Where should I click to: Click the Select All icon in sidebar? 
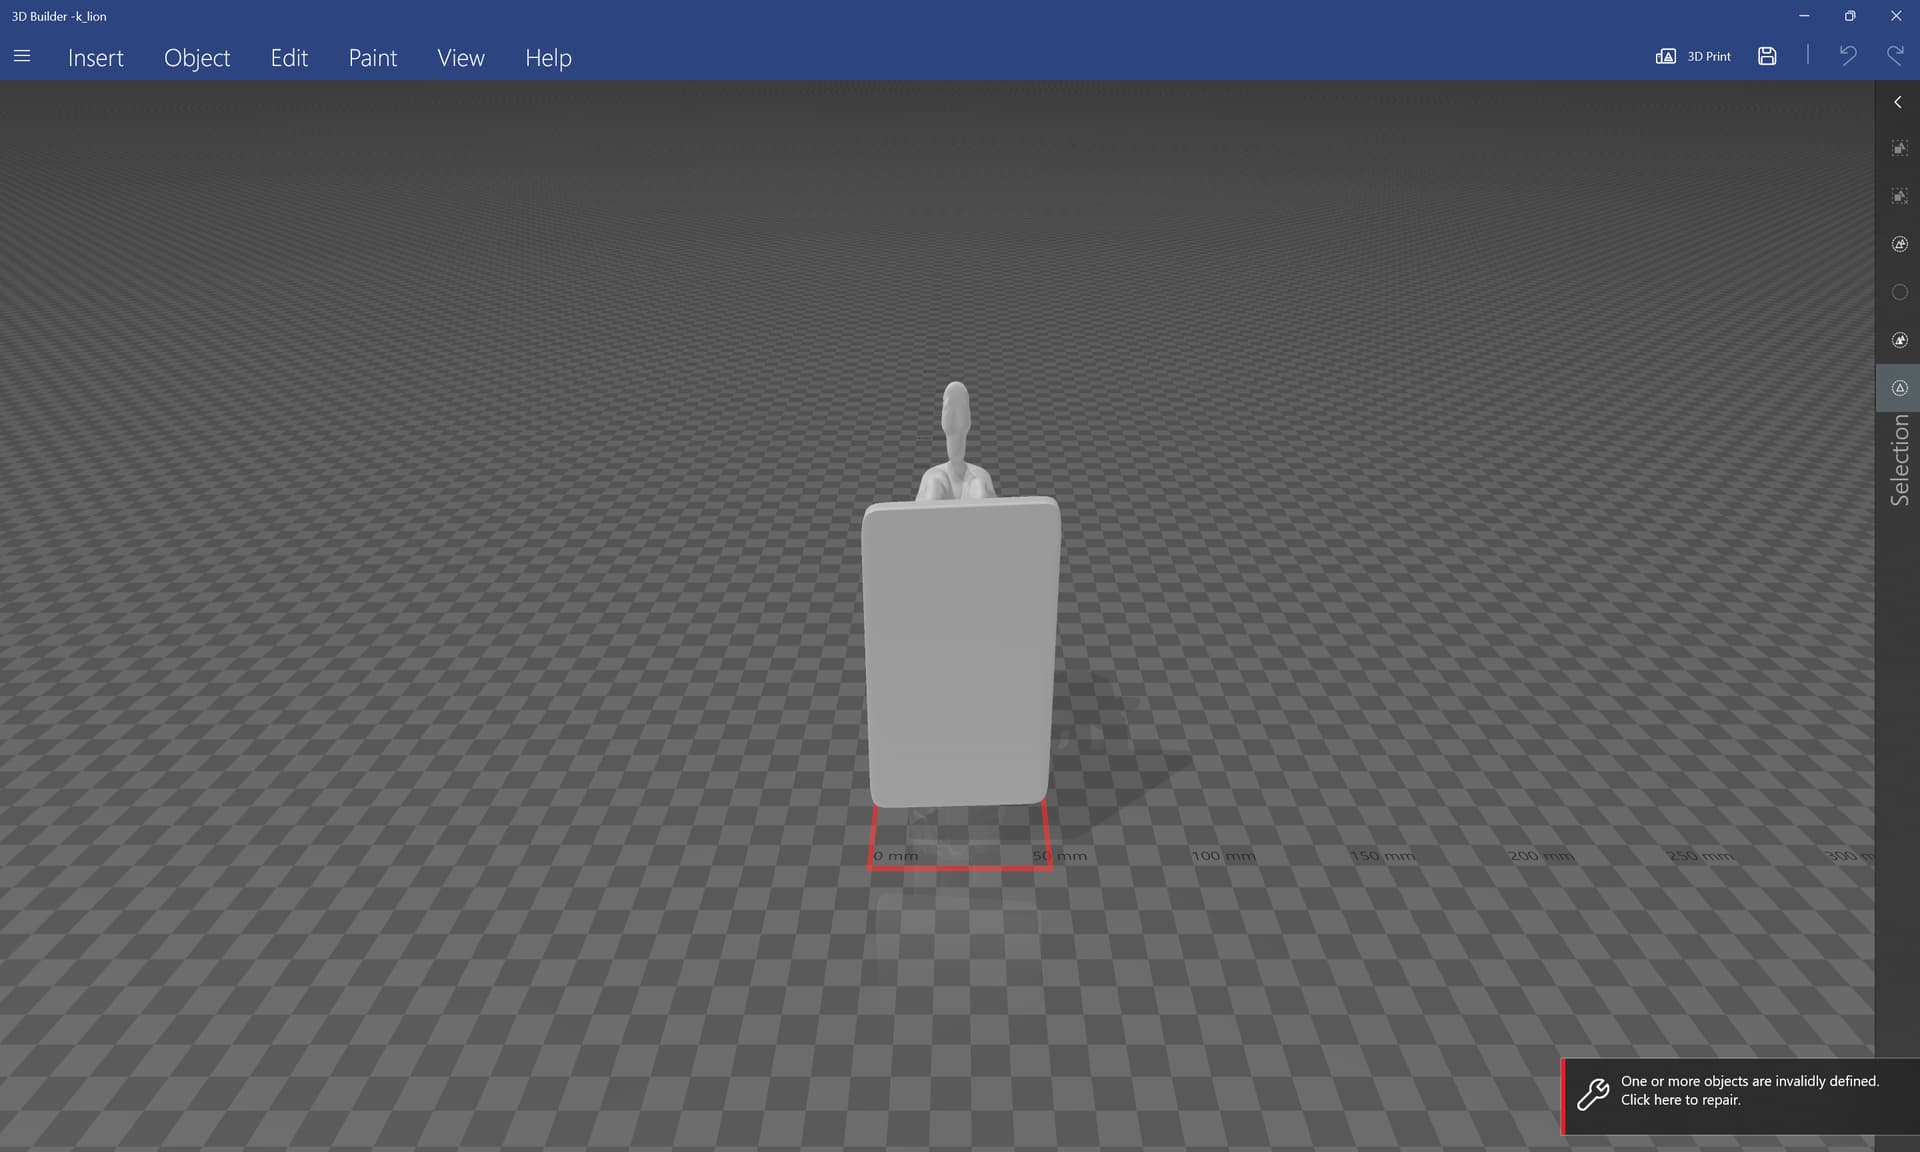[x=1899, y=148]
